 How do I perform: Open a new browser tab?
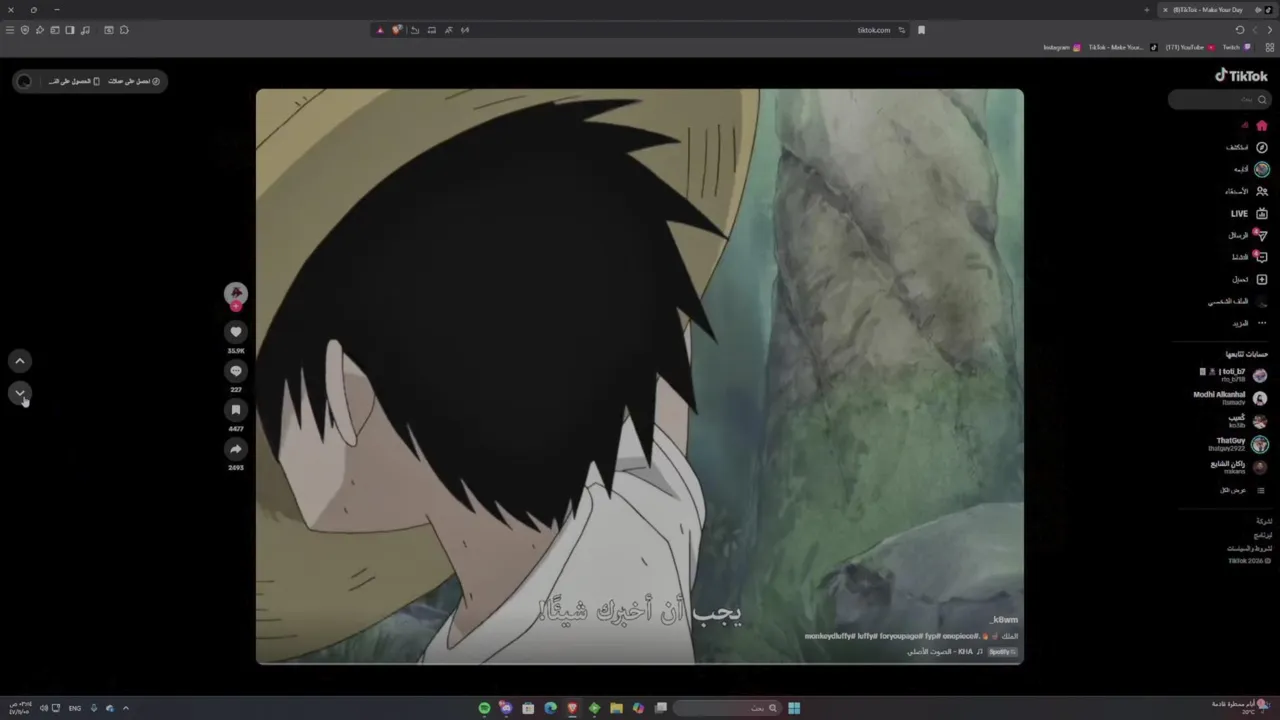tap(1147, 10)
